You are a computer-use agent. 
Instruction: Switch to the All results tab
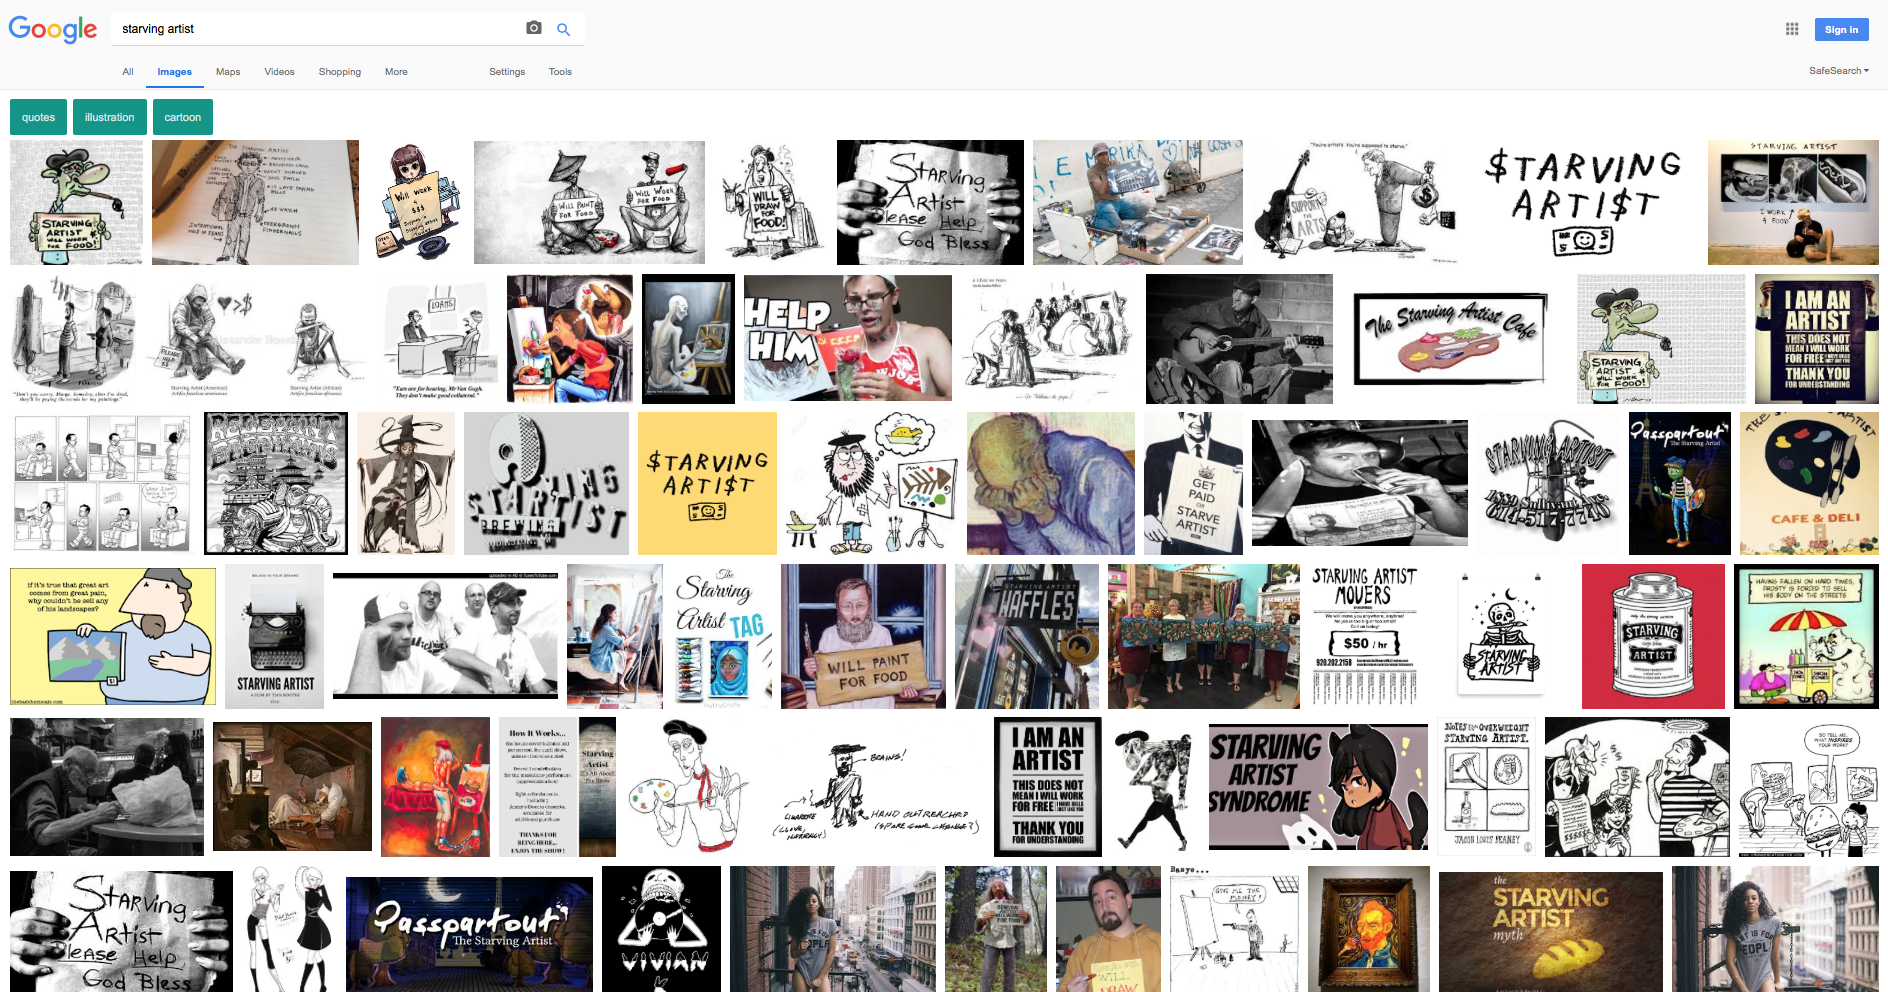click(x=128, y=72)
